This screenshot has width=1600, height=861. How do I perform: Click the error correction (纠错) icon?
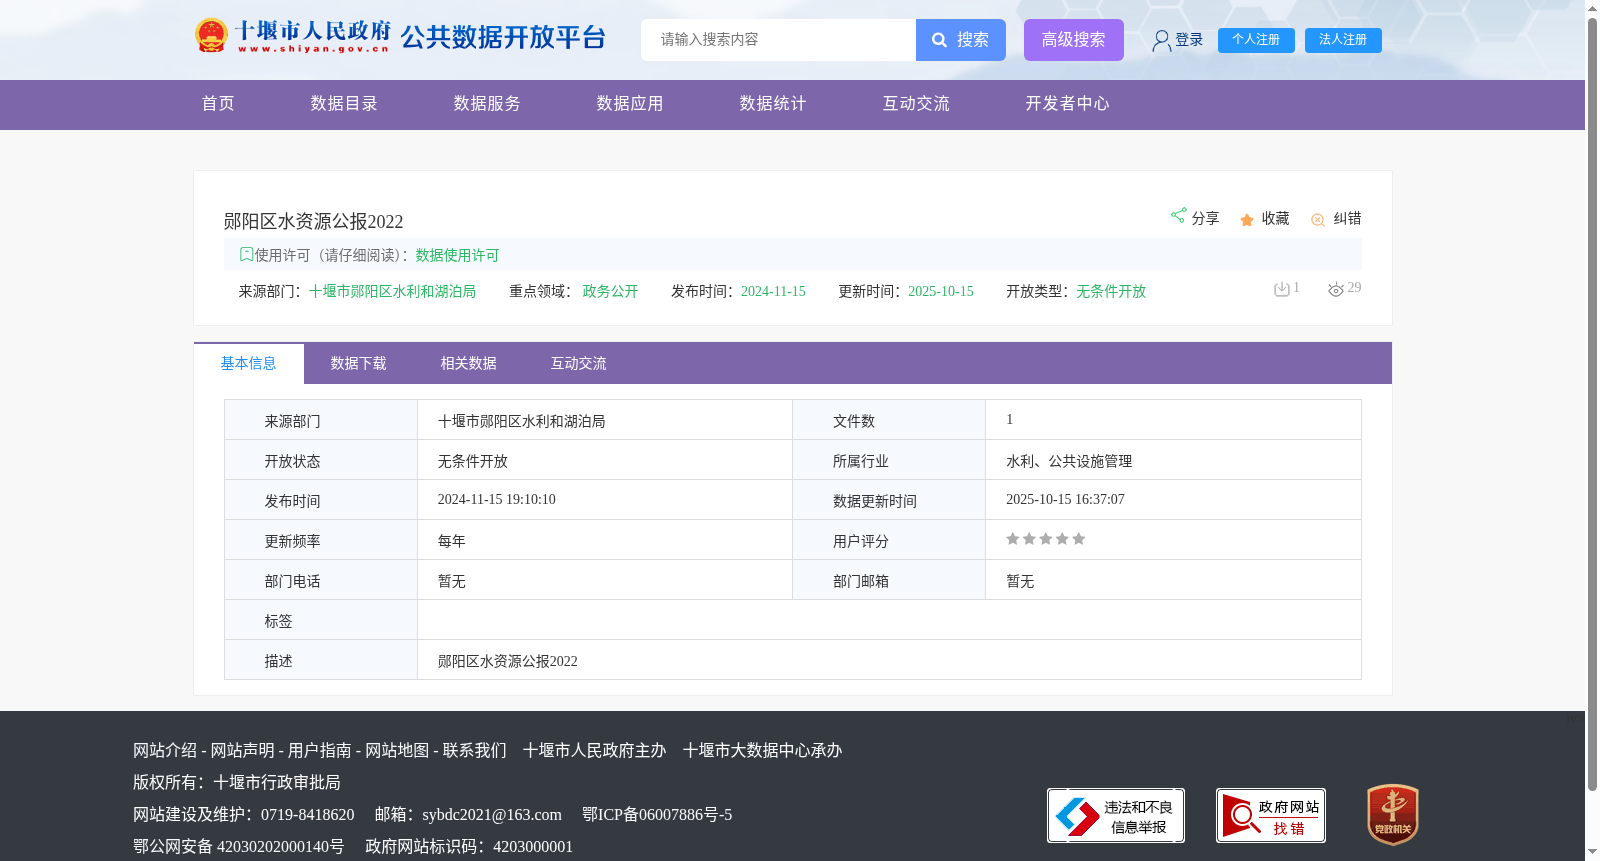click(1318, 220)
